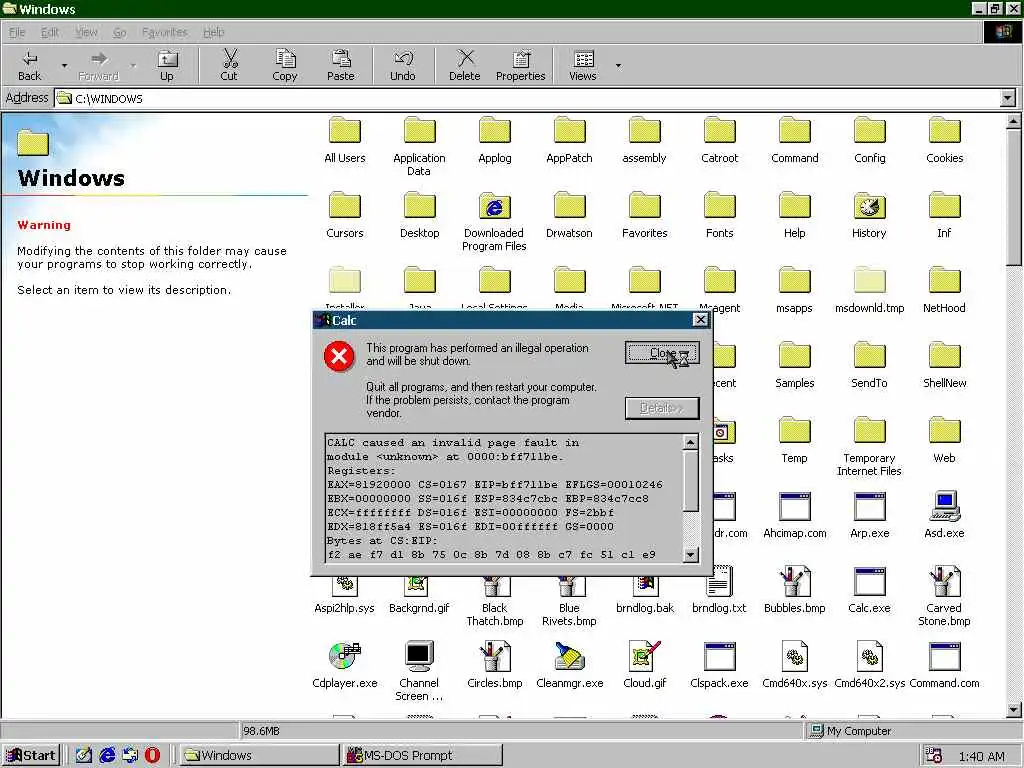This screenshot has width=1024, height=768.
Task: Open the View menu
Action: [86, 32]
